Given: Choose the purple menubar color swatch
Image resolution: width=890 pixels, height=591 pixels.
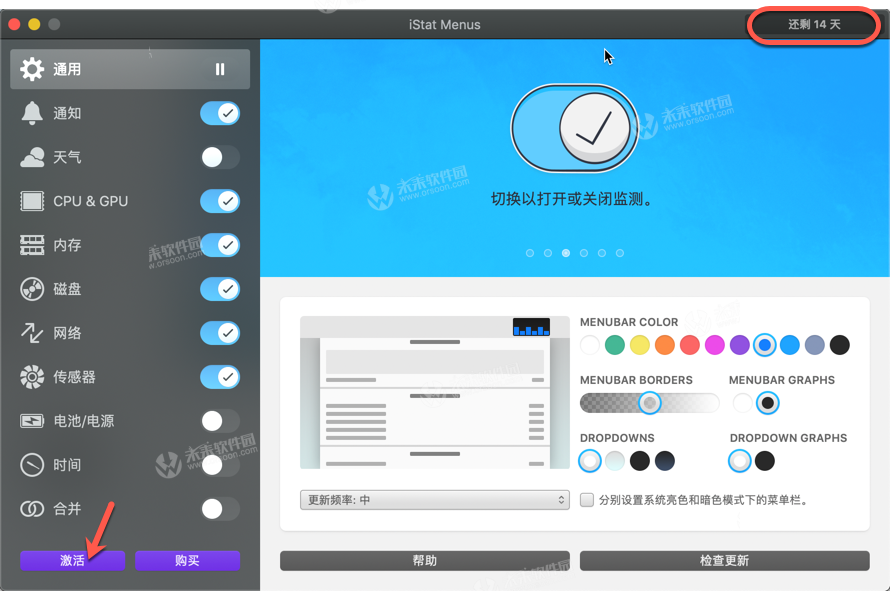Looking at the screenshot, I should [740, 345].
